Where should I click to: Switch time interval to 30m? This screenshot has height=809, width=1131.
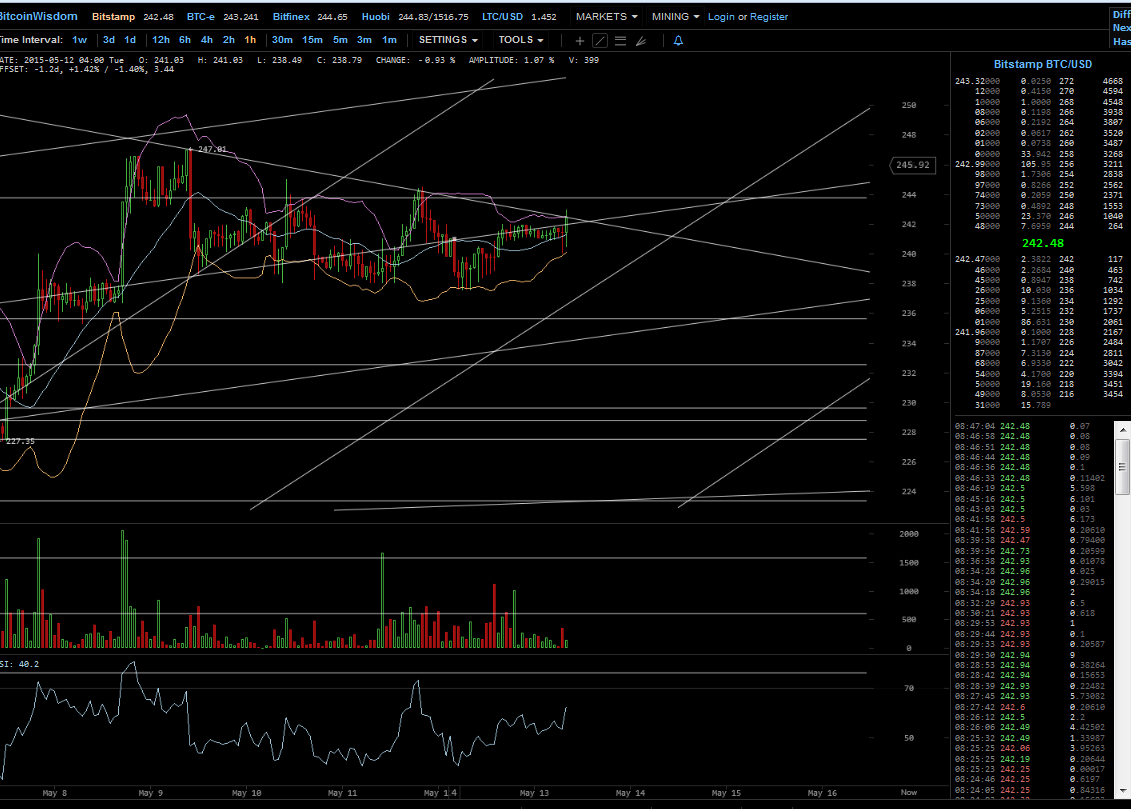pos(282,40)
